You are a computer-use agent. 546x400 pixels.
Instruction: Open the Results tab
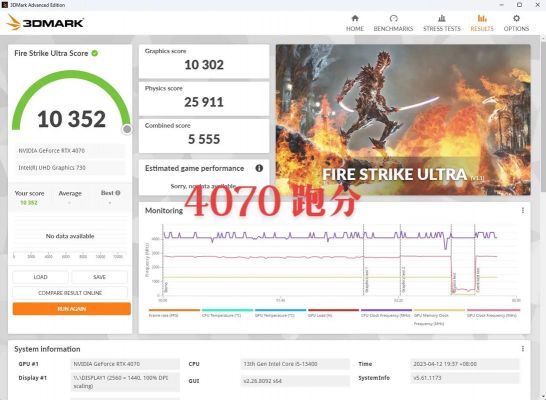482,23
